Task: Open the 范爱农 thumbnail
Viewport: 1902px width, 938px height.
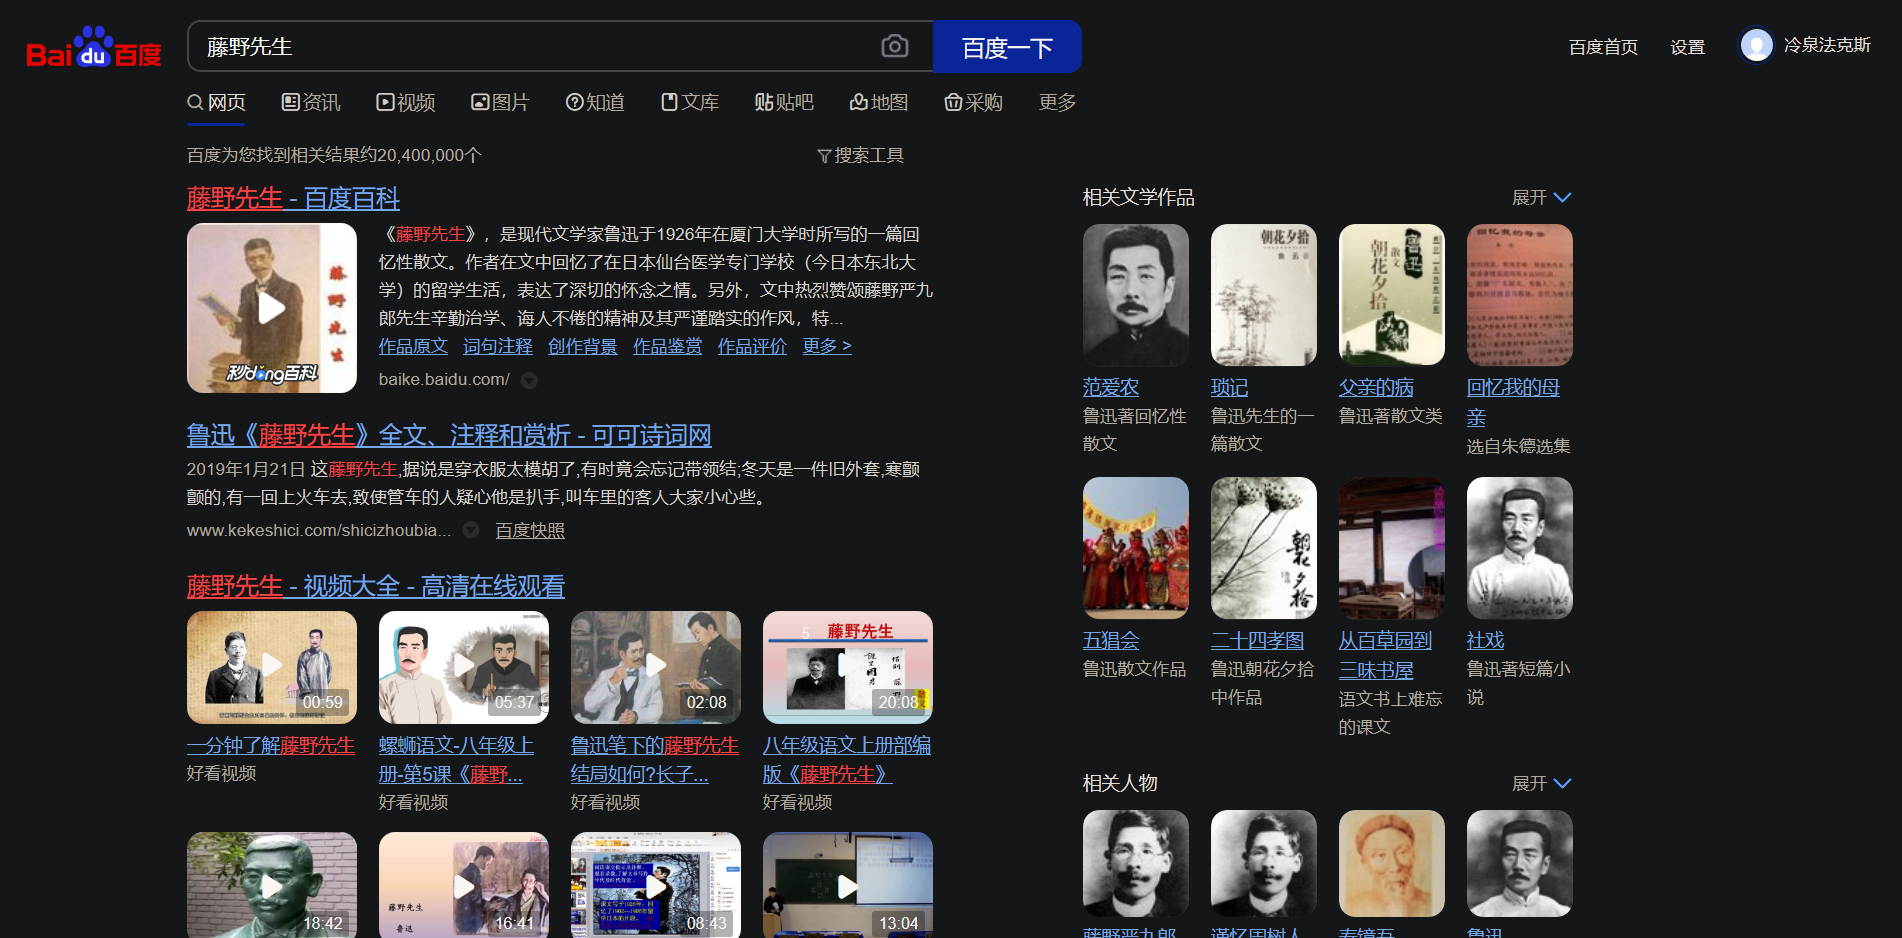Action: [1136, 295]
